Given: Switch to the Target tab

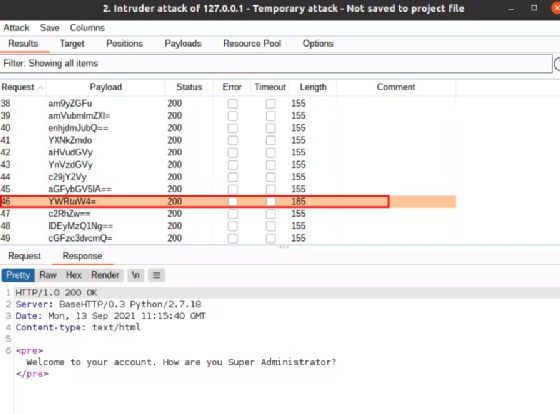Looking at the screenshot, I should tap(72, 44).
